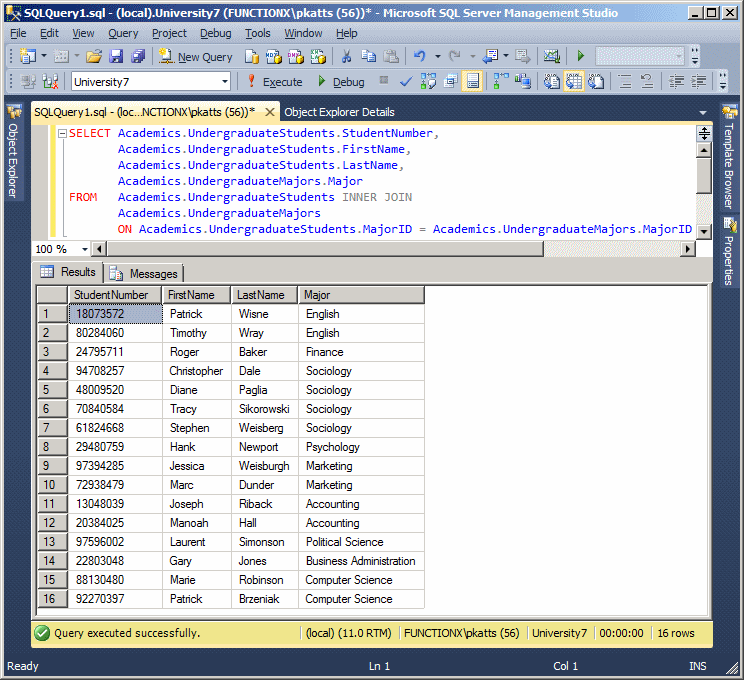
Task: Open the 100 % zoom dropdown
Action: coord(84,249)
